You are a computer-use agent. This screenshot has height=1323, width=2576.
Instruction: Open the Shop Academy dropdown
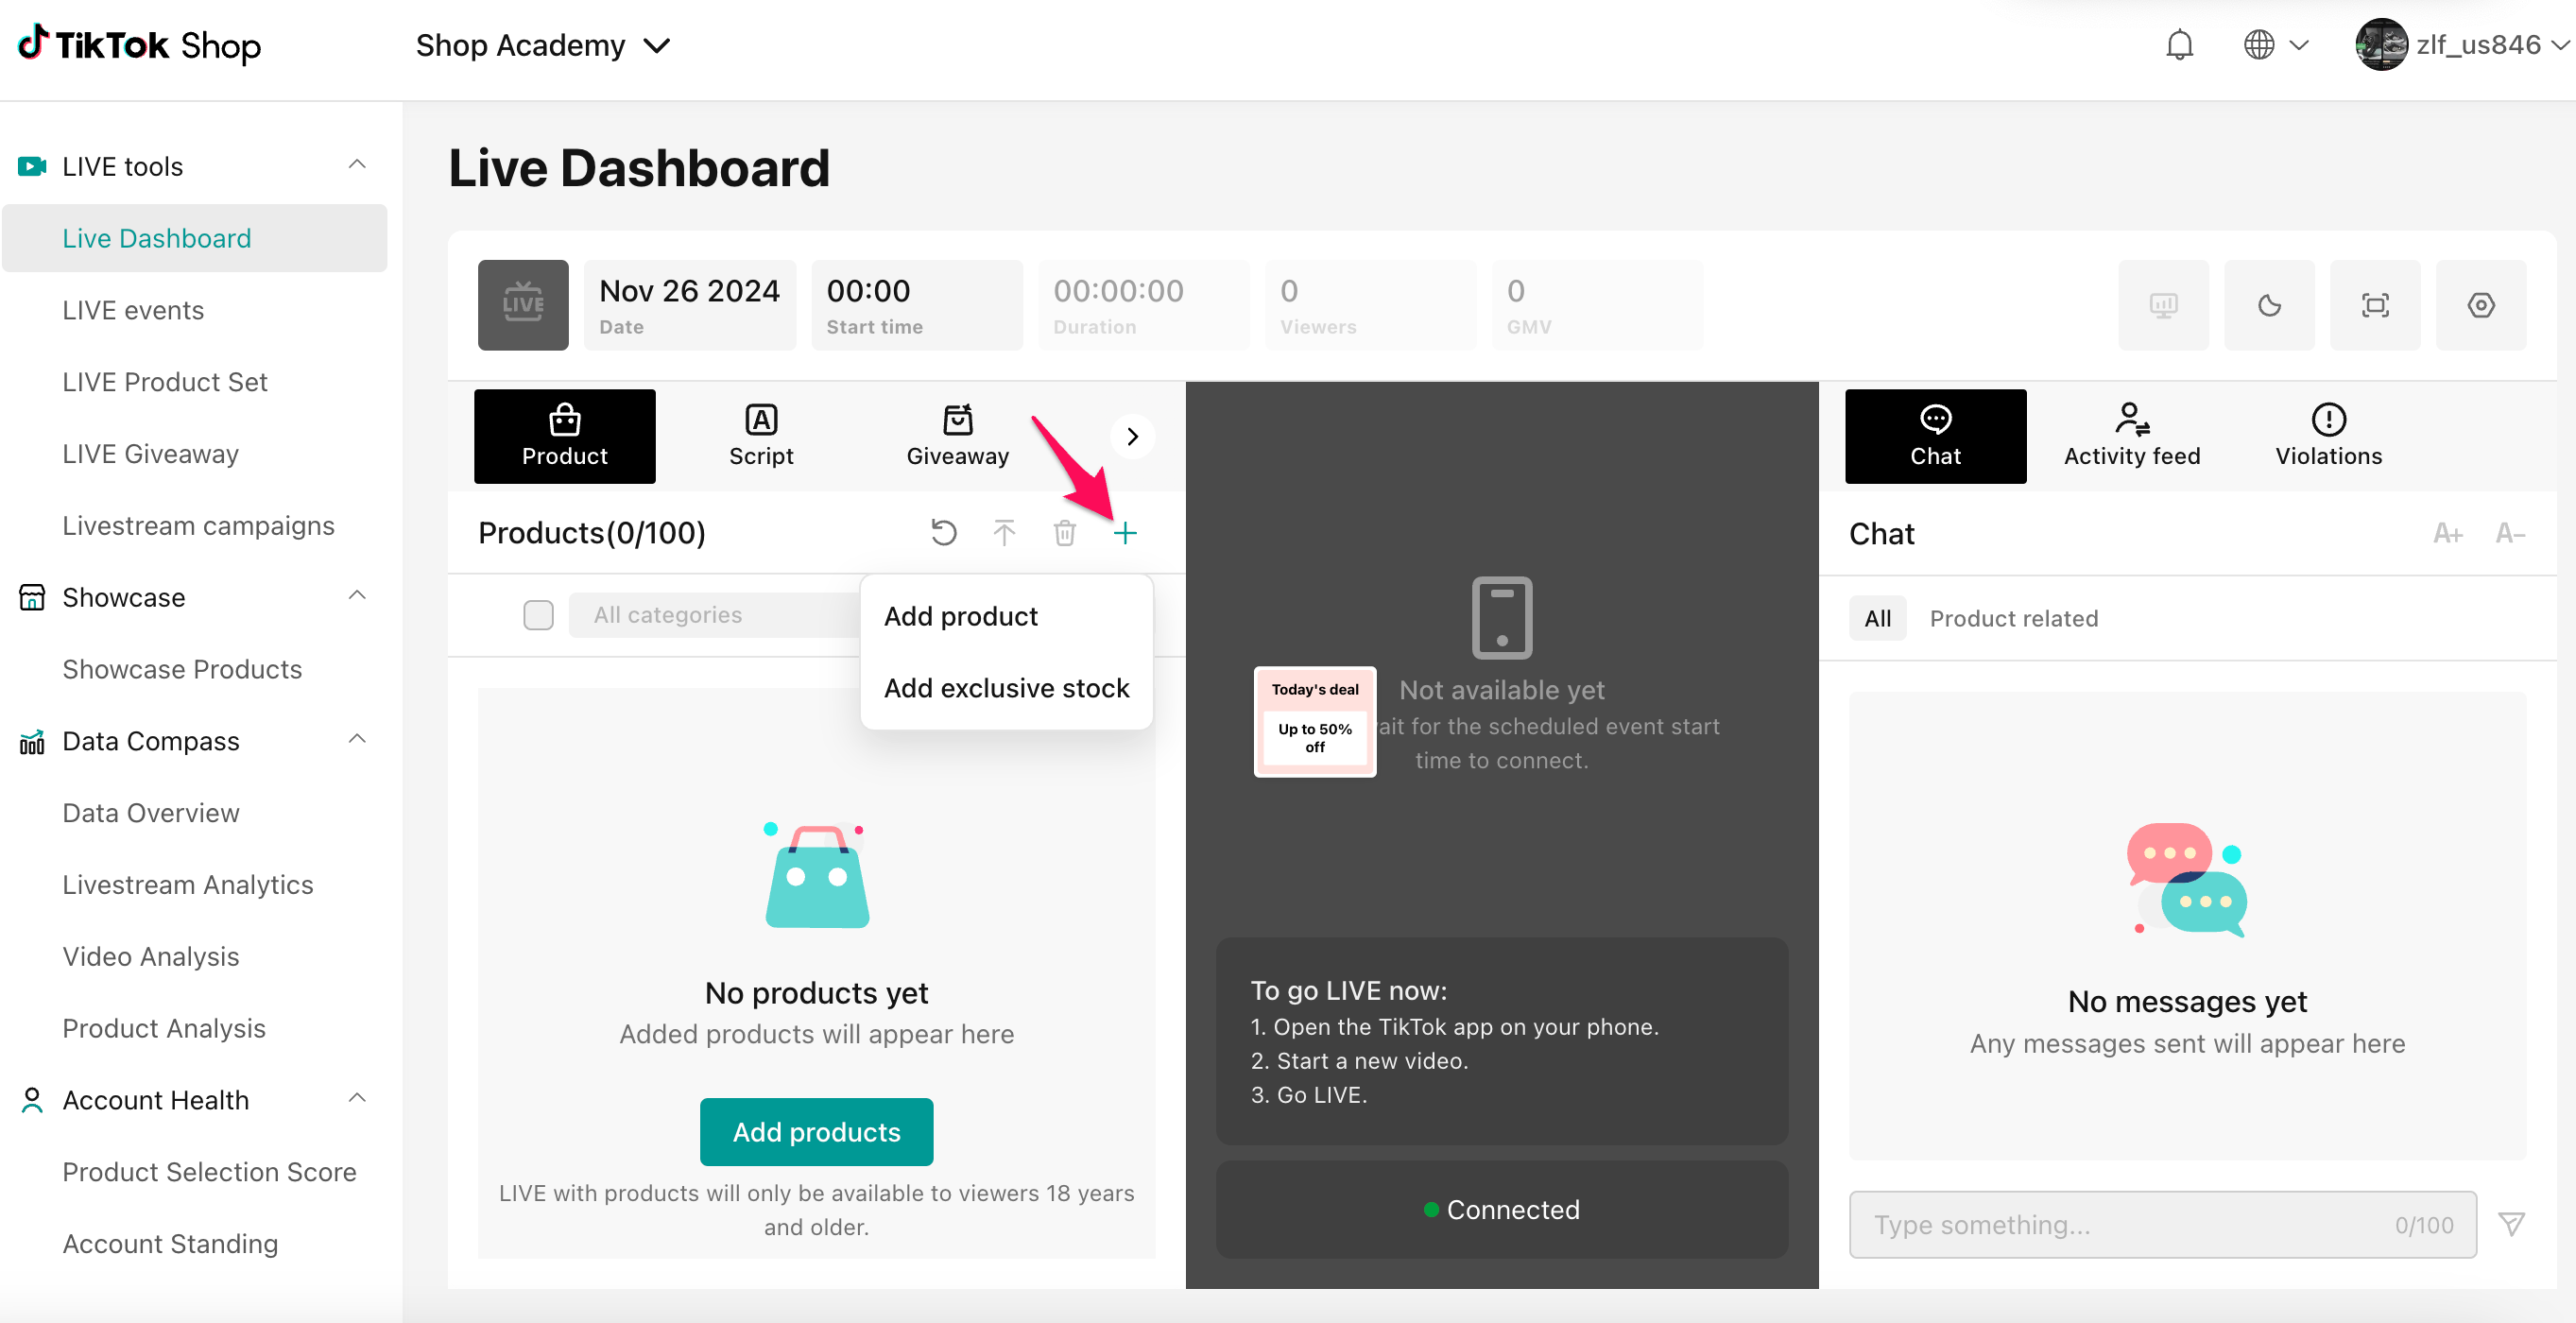click(x=543, y=45)
